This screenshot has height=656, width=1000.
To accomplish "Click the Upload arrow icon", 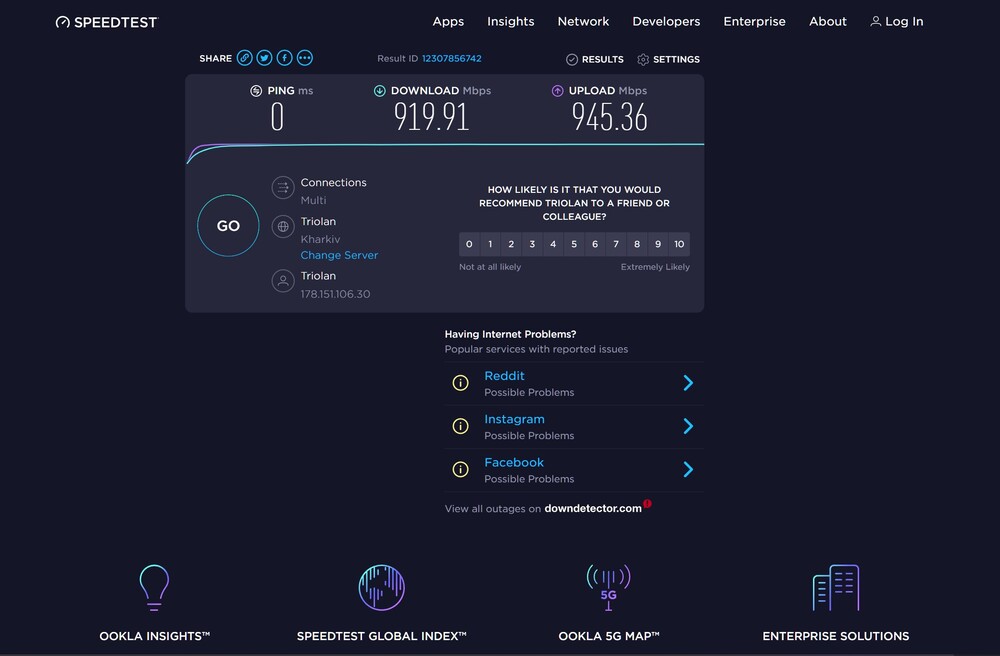I will pos(557,91).
